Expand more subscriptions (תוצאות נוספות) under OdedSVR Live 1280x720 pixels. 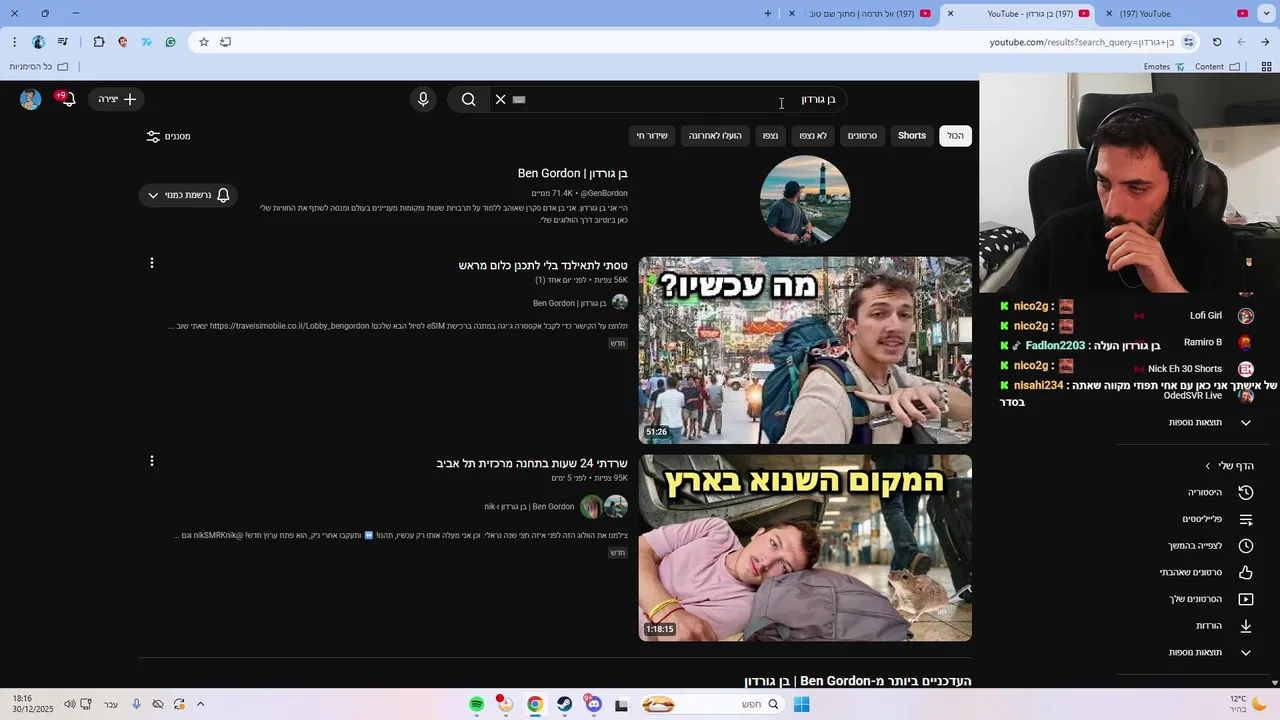(x=1210, y=423)
